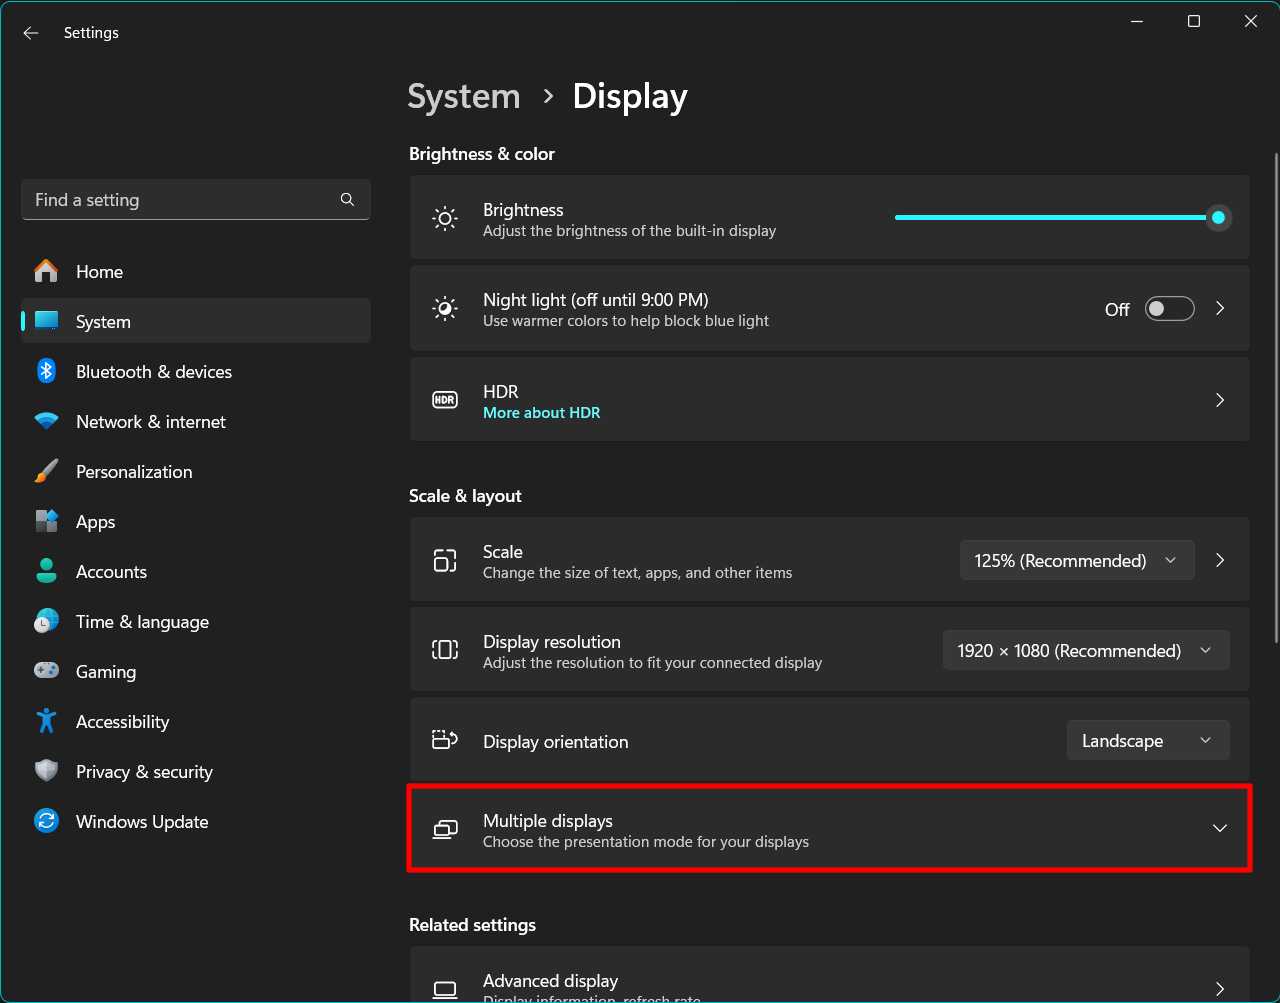
Task: Click the Privacy shield icon
Action: coord(46,771)
